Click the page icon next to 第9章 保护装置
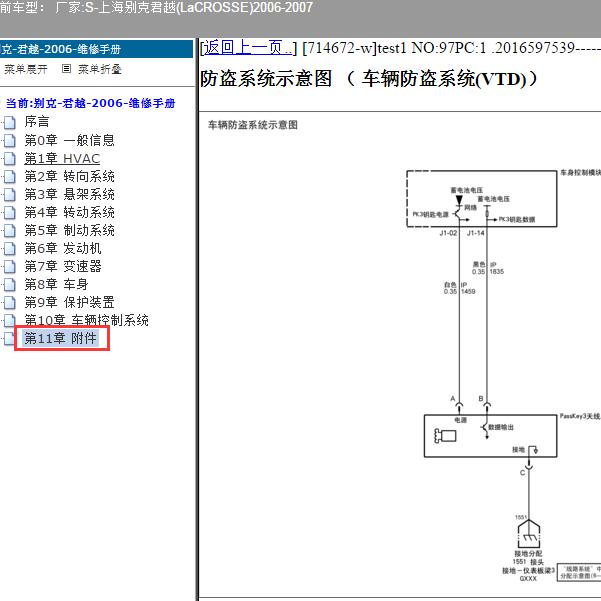 (x=9, y=303)
